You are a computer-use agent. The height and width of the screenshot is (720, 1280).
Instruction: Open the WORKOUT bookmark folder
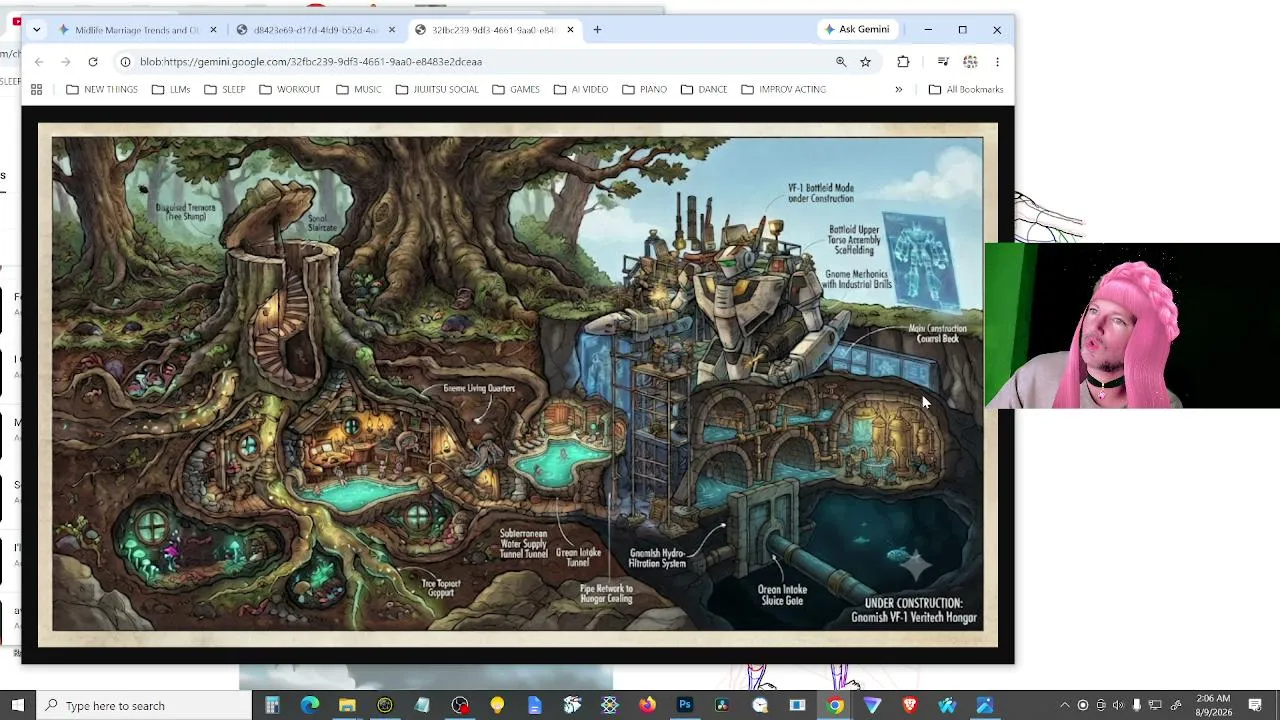tap(290, 90)
